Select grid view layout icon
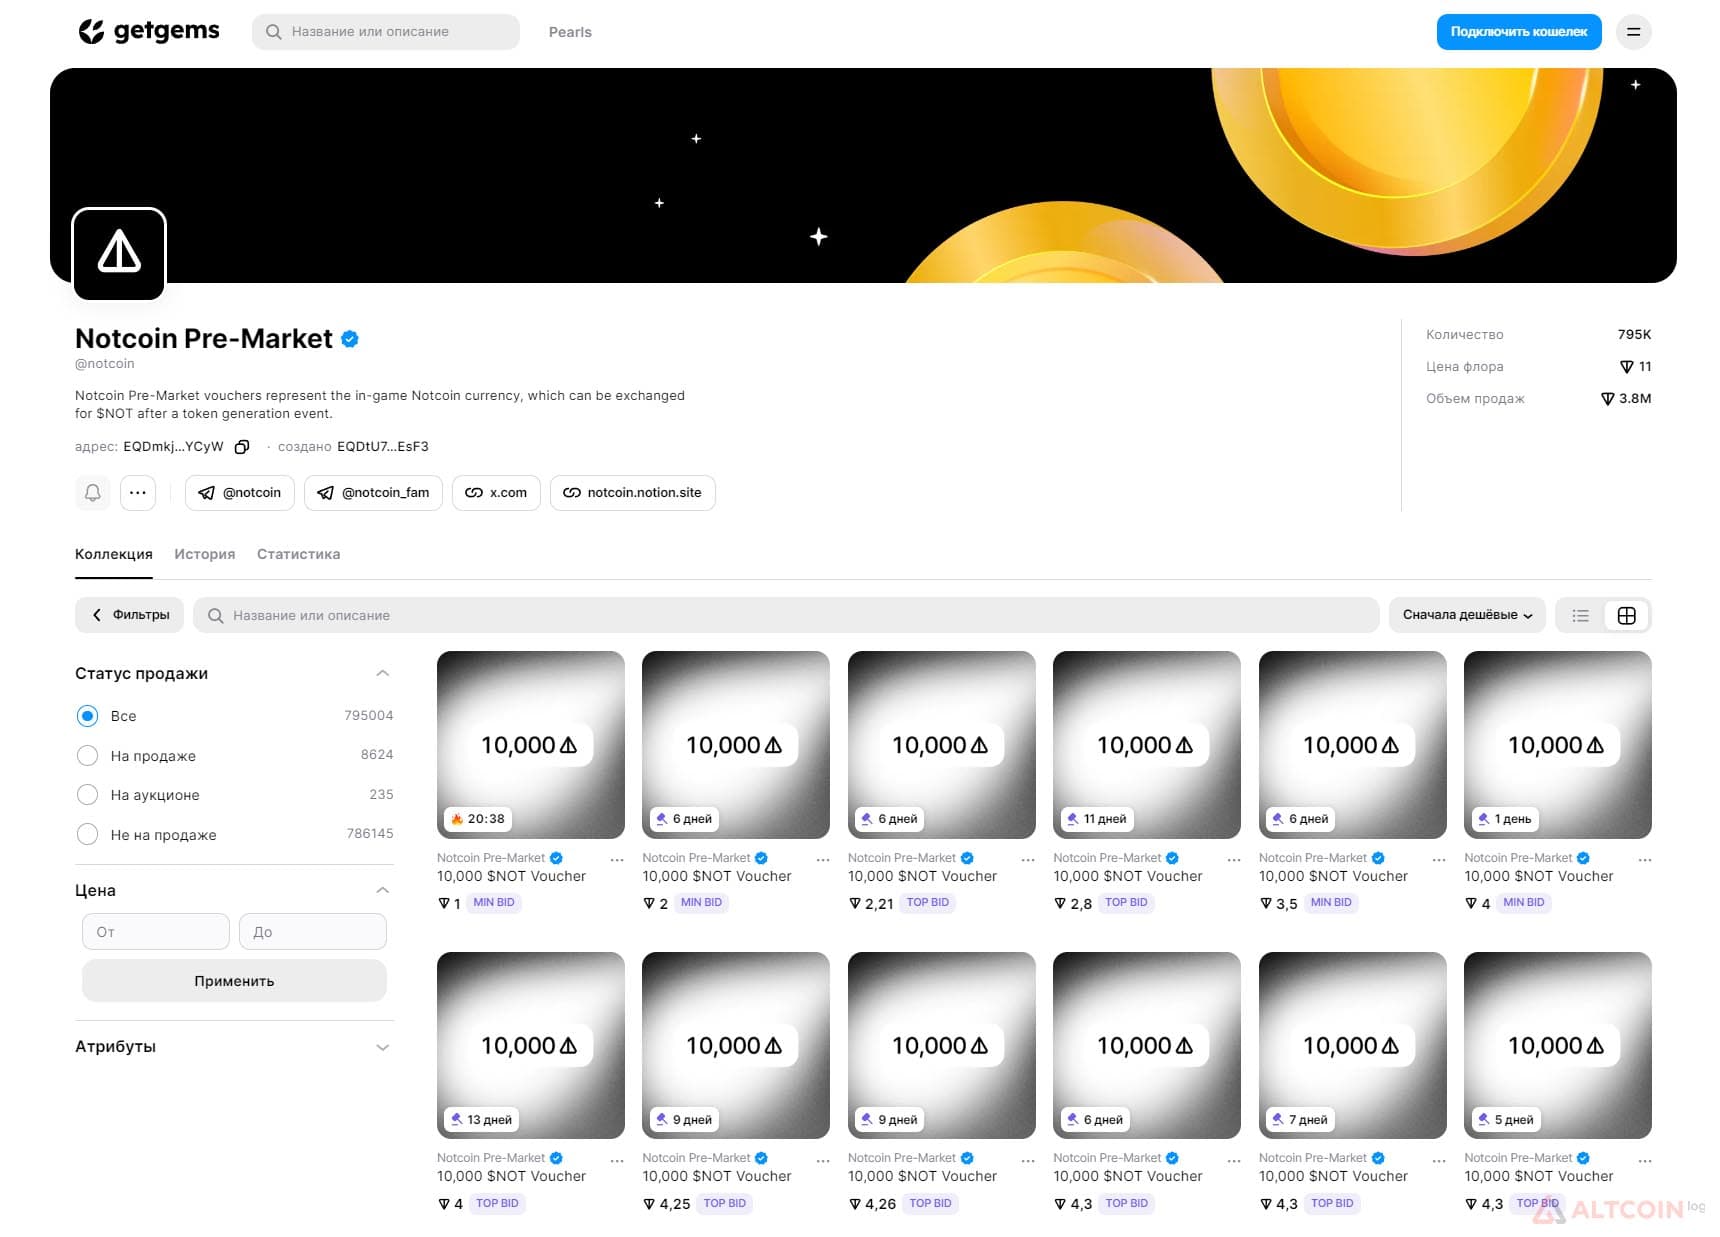1720x1237 pixels. 1627,616
